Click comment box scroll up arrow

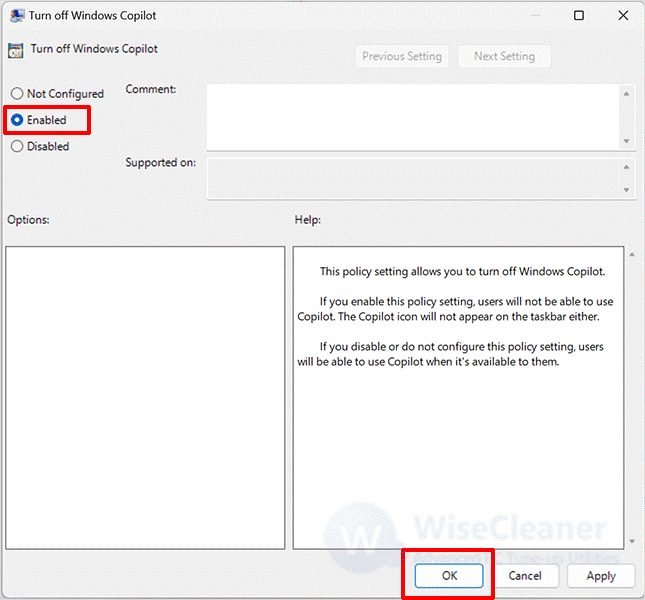click(x=626, y=94)
